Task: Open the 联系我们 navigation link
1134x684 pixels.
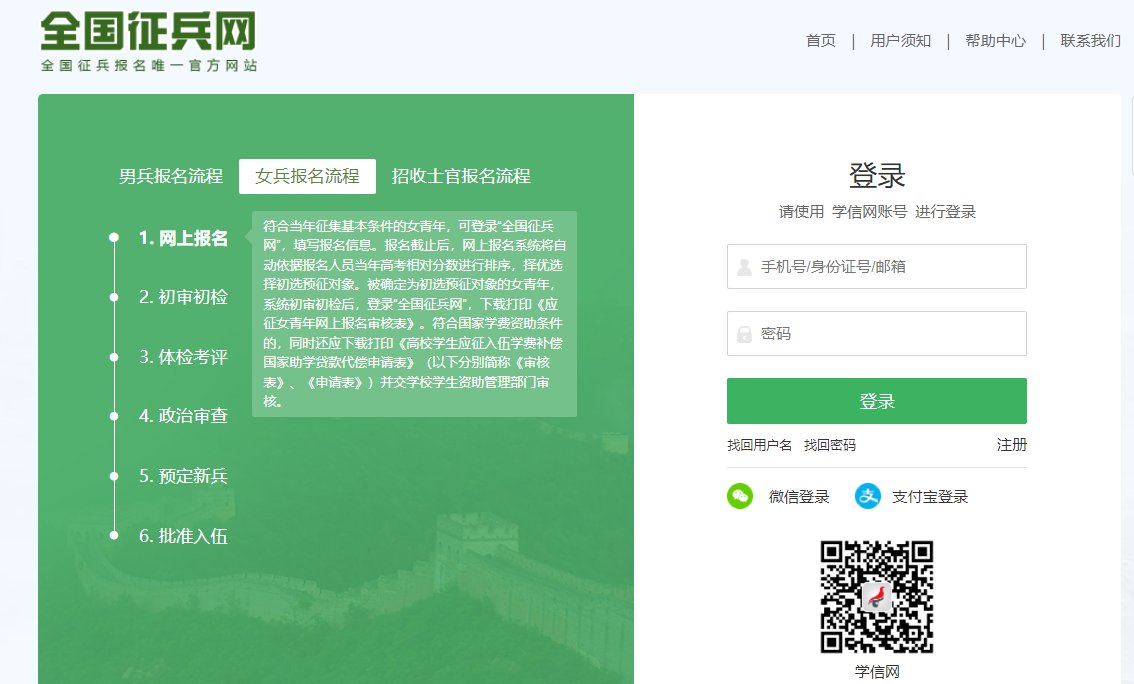Action: coord(1090,40)
